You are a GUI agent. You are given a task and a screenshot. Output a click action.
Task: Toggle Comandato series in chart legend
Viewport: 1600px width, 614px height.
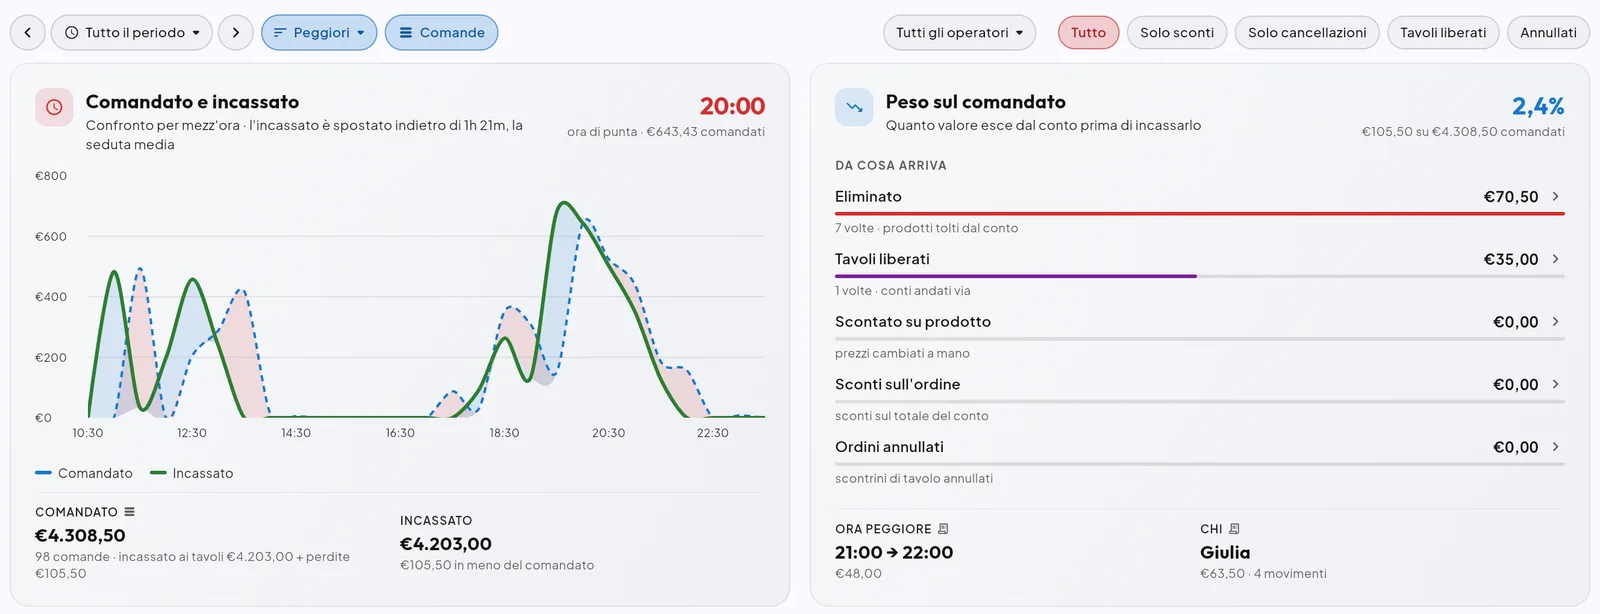click(84, 473)
